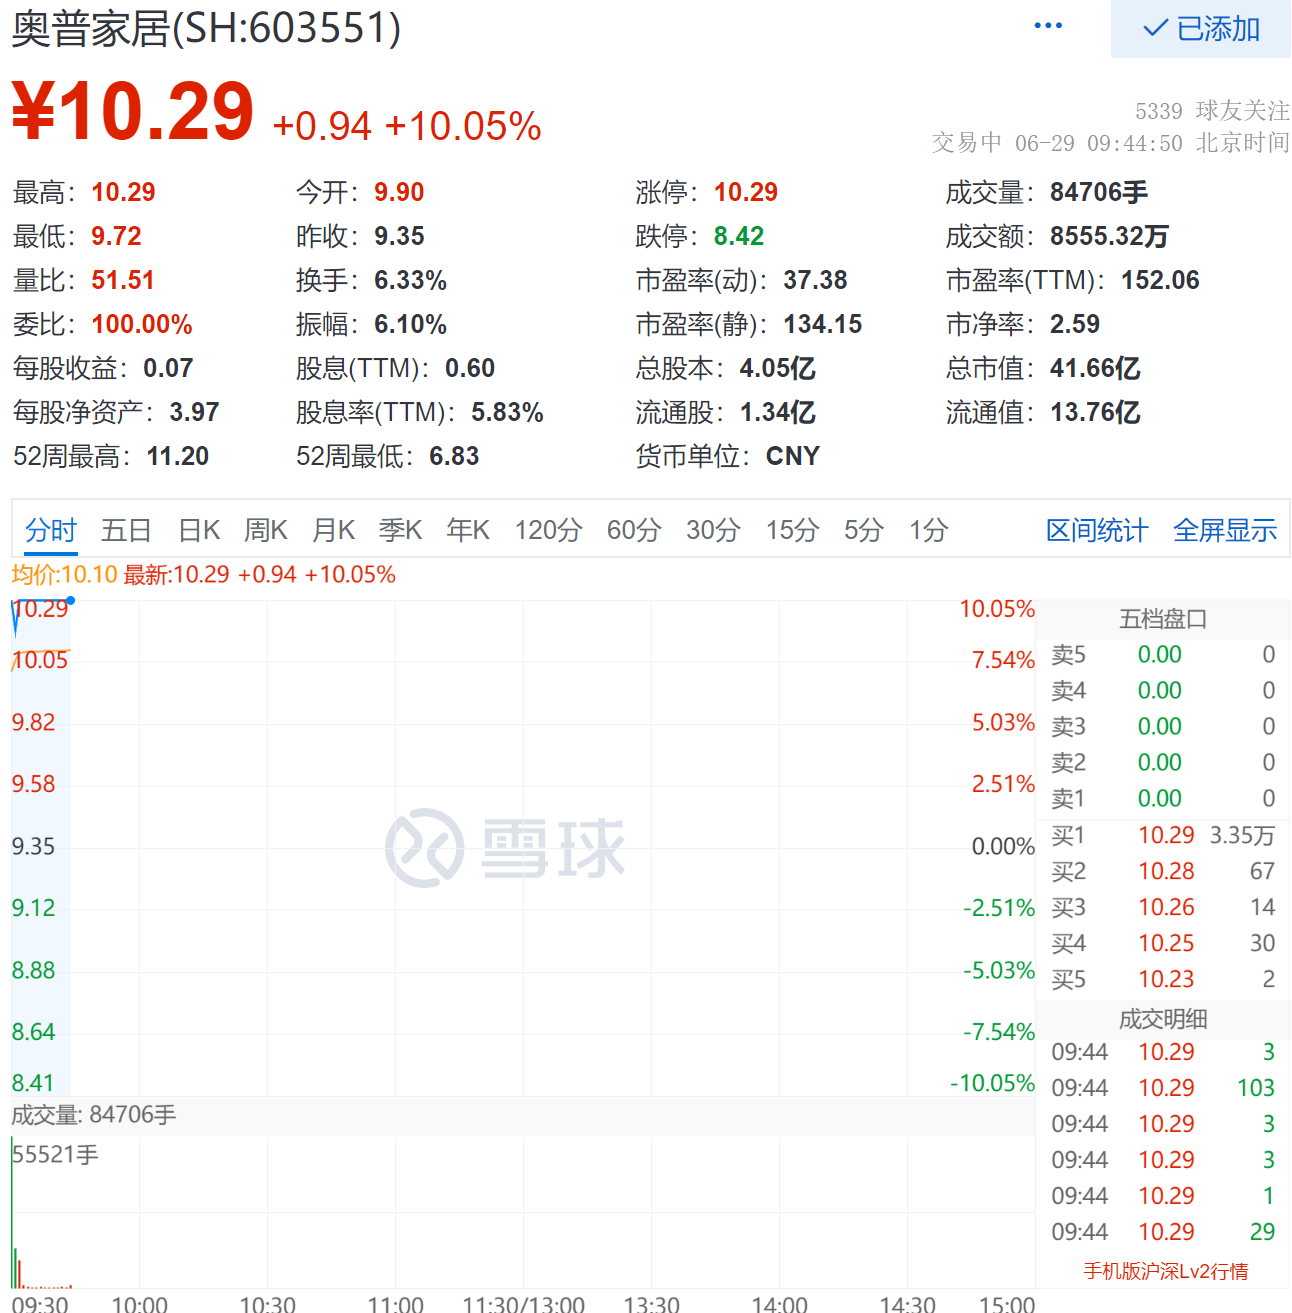Image resolution: width=1292 pixels, height=1313 pixels.
Task: Click the 均价:10.10 label above chart
Action: [65, 575]
